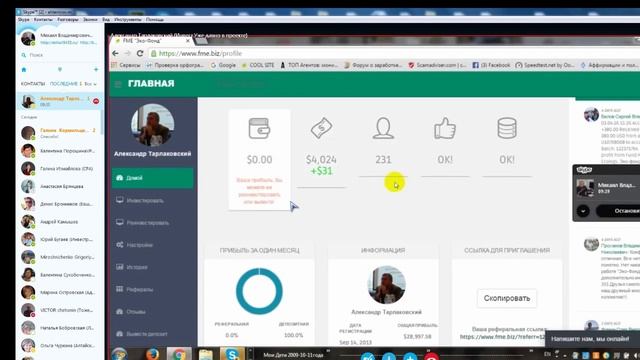Viewport: 640px width, 360px height.
Task: Open Windows Start button in taskbar
Action: [x=119, y=354]
